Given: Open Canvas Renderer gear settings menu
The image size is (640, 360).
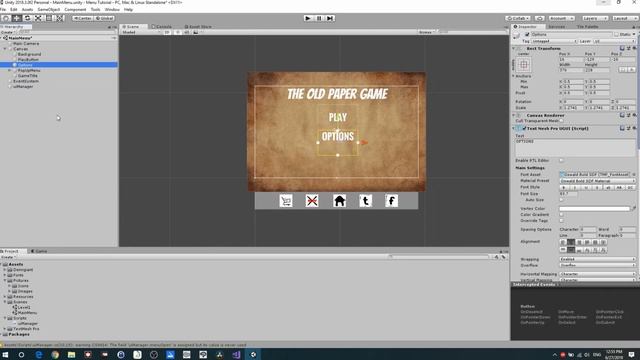Looking at the screenshot, I should pyautogui.click(x=634, y=116).
